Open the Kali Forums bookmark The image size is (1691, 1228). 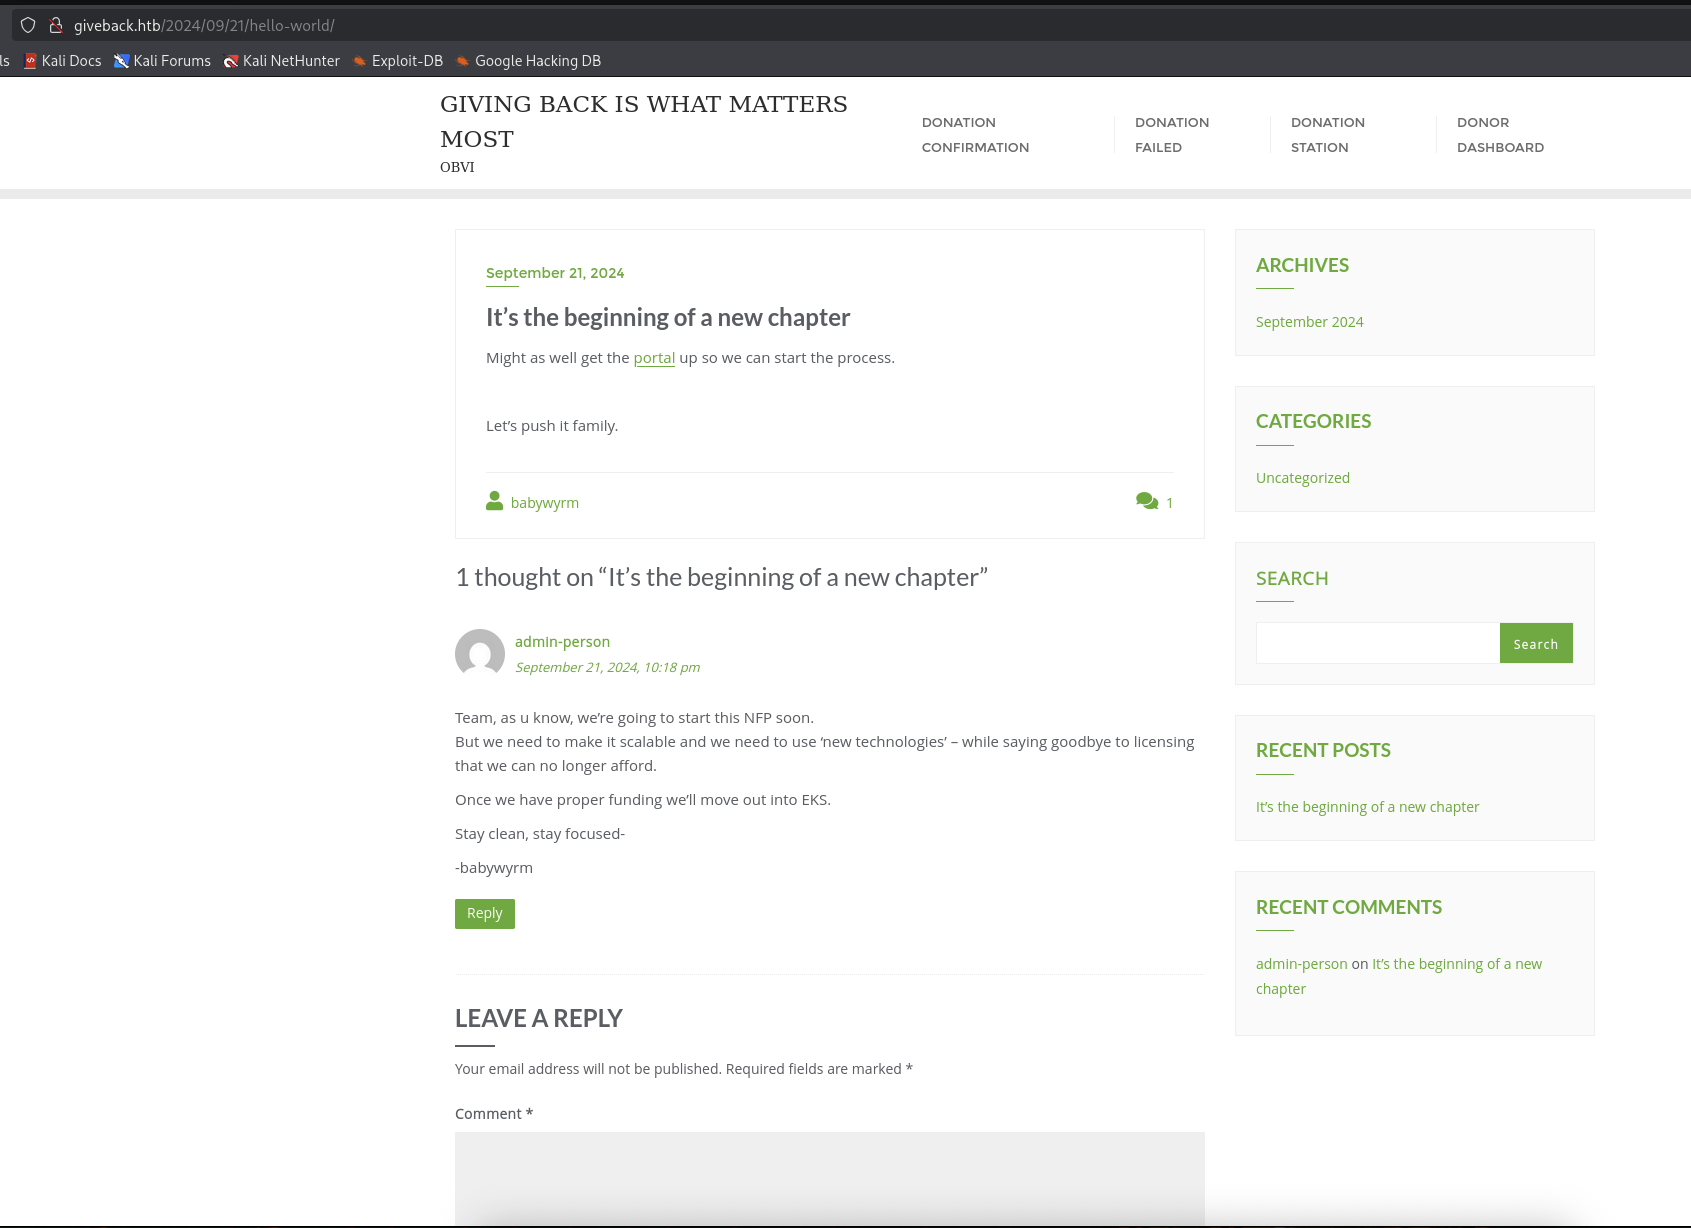pos(162,61)
